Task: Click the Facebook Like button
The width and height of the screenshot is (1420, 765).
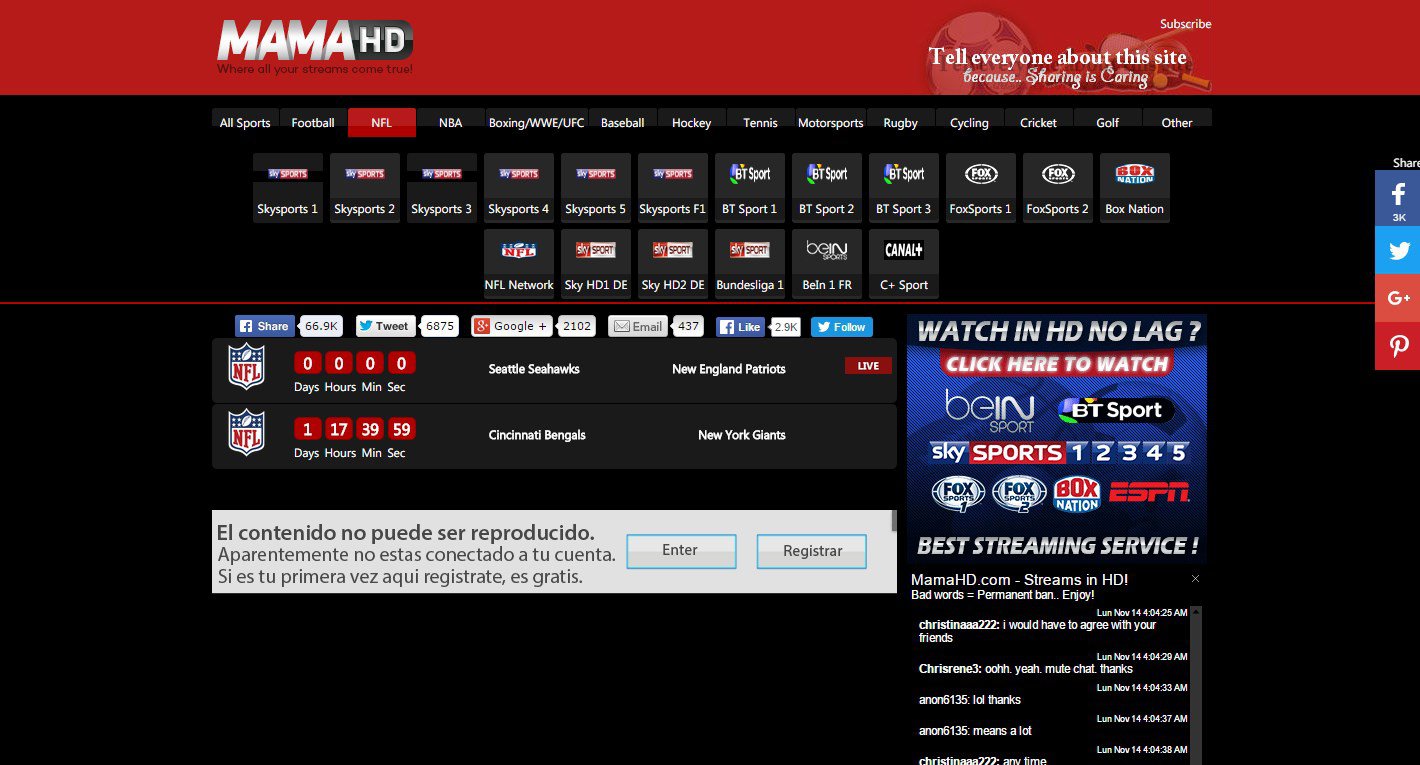Action: pyautogui.click(x=740, y=326)
